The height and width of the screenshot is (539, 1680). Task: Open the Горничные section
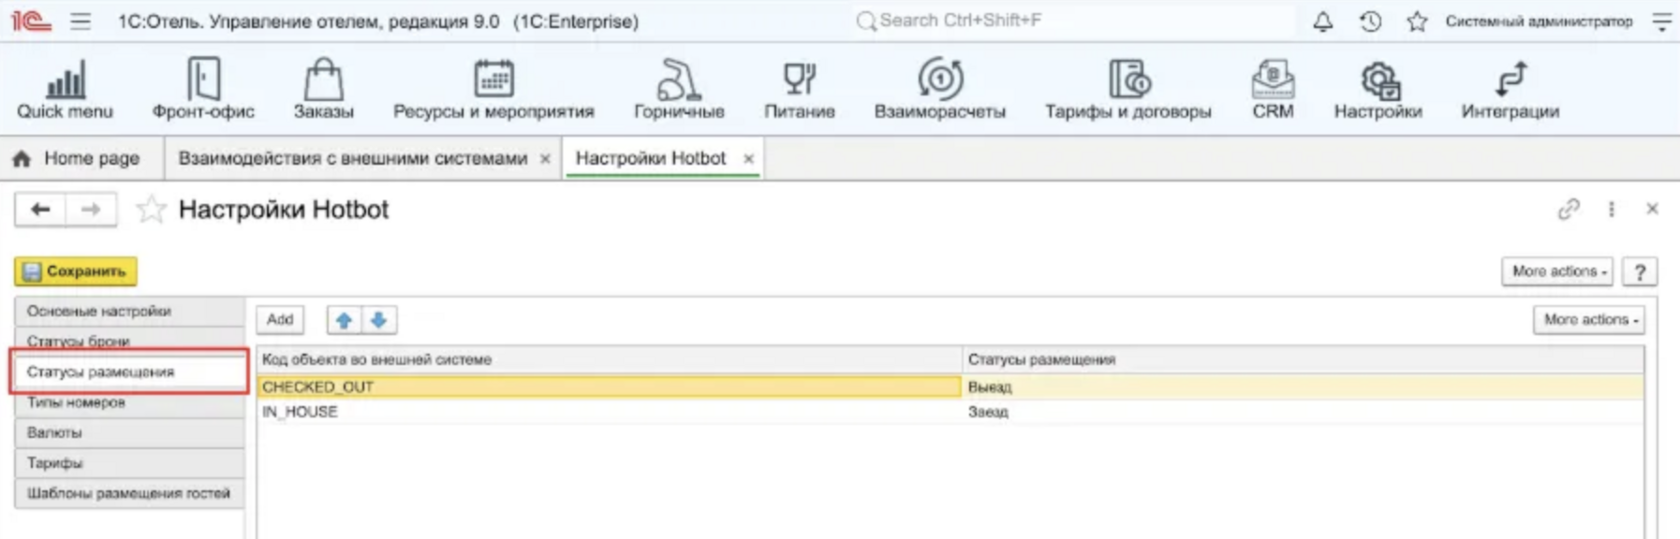pos(679,89)
